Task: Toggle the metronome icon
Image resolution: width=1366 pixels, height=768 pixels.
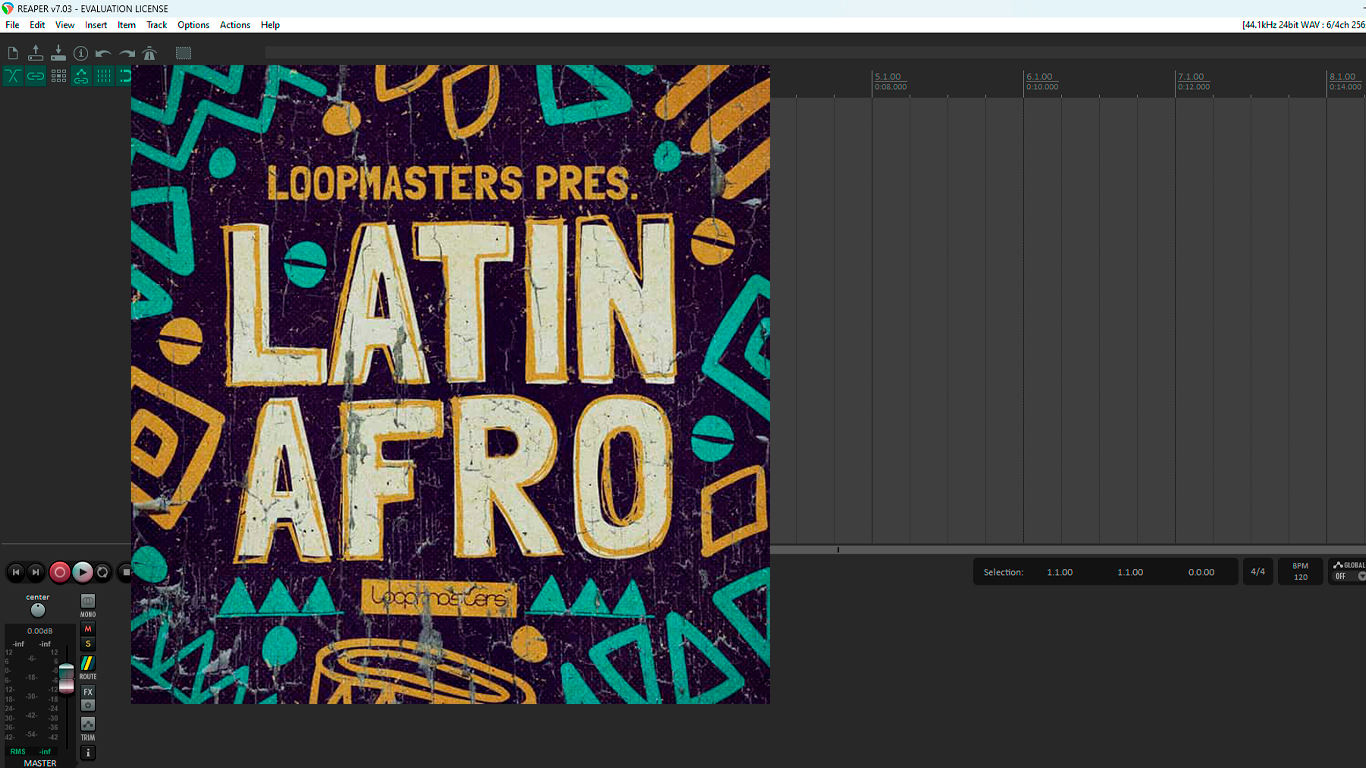Action: point(150,53)
